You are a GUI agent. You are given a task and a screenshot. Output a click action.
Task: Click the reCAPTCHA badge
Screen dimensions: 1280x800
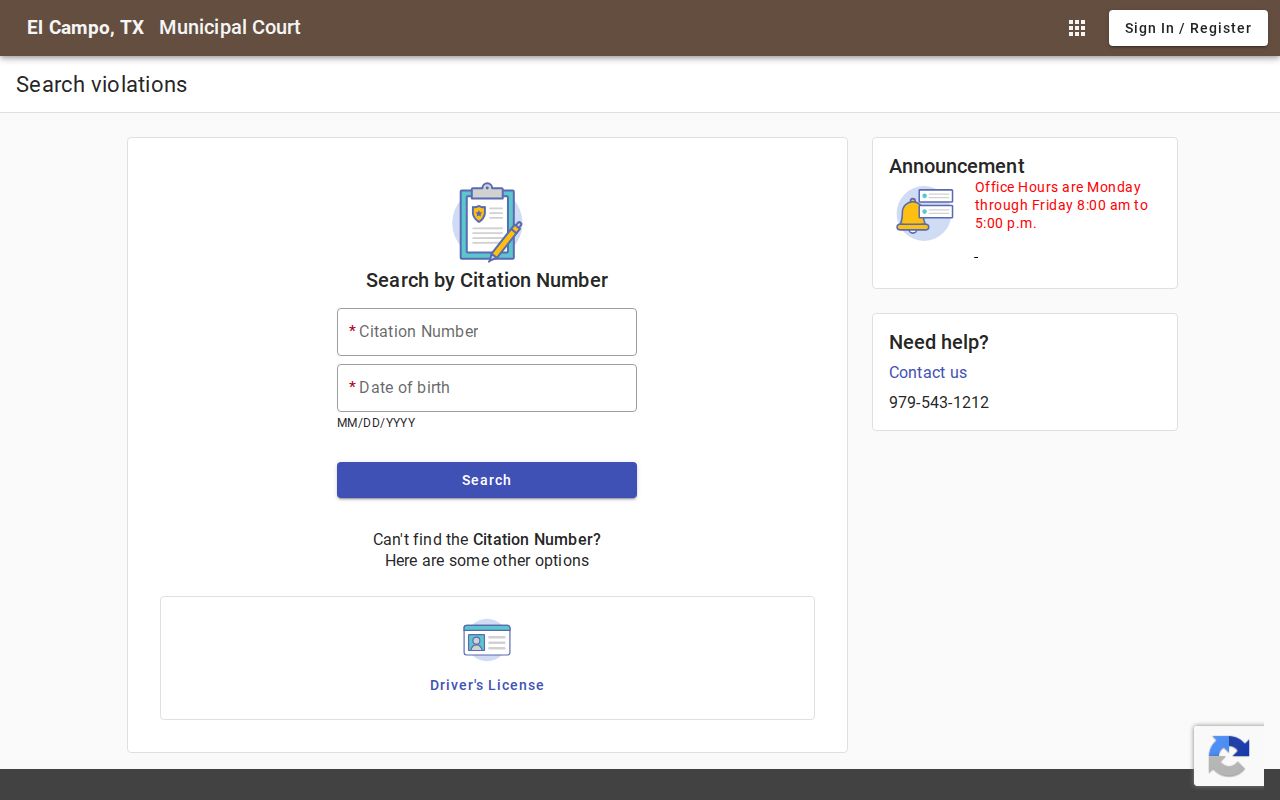(x=1229, y=756)
